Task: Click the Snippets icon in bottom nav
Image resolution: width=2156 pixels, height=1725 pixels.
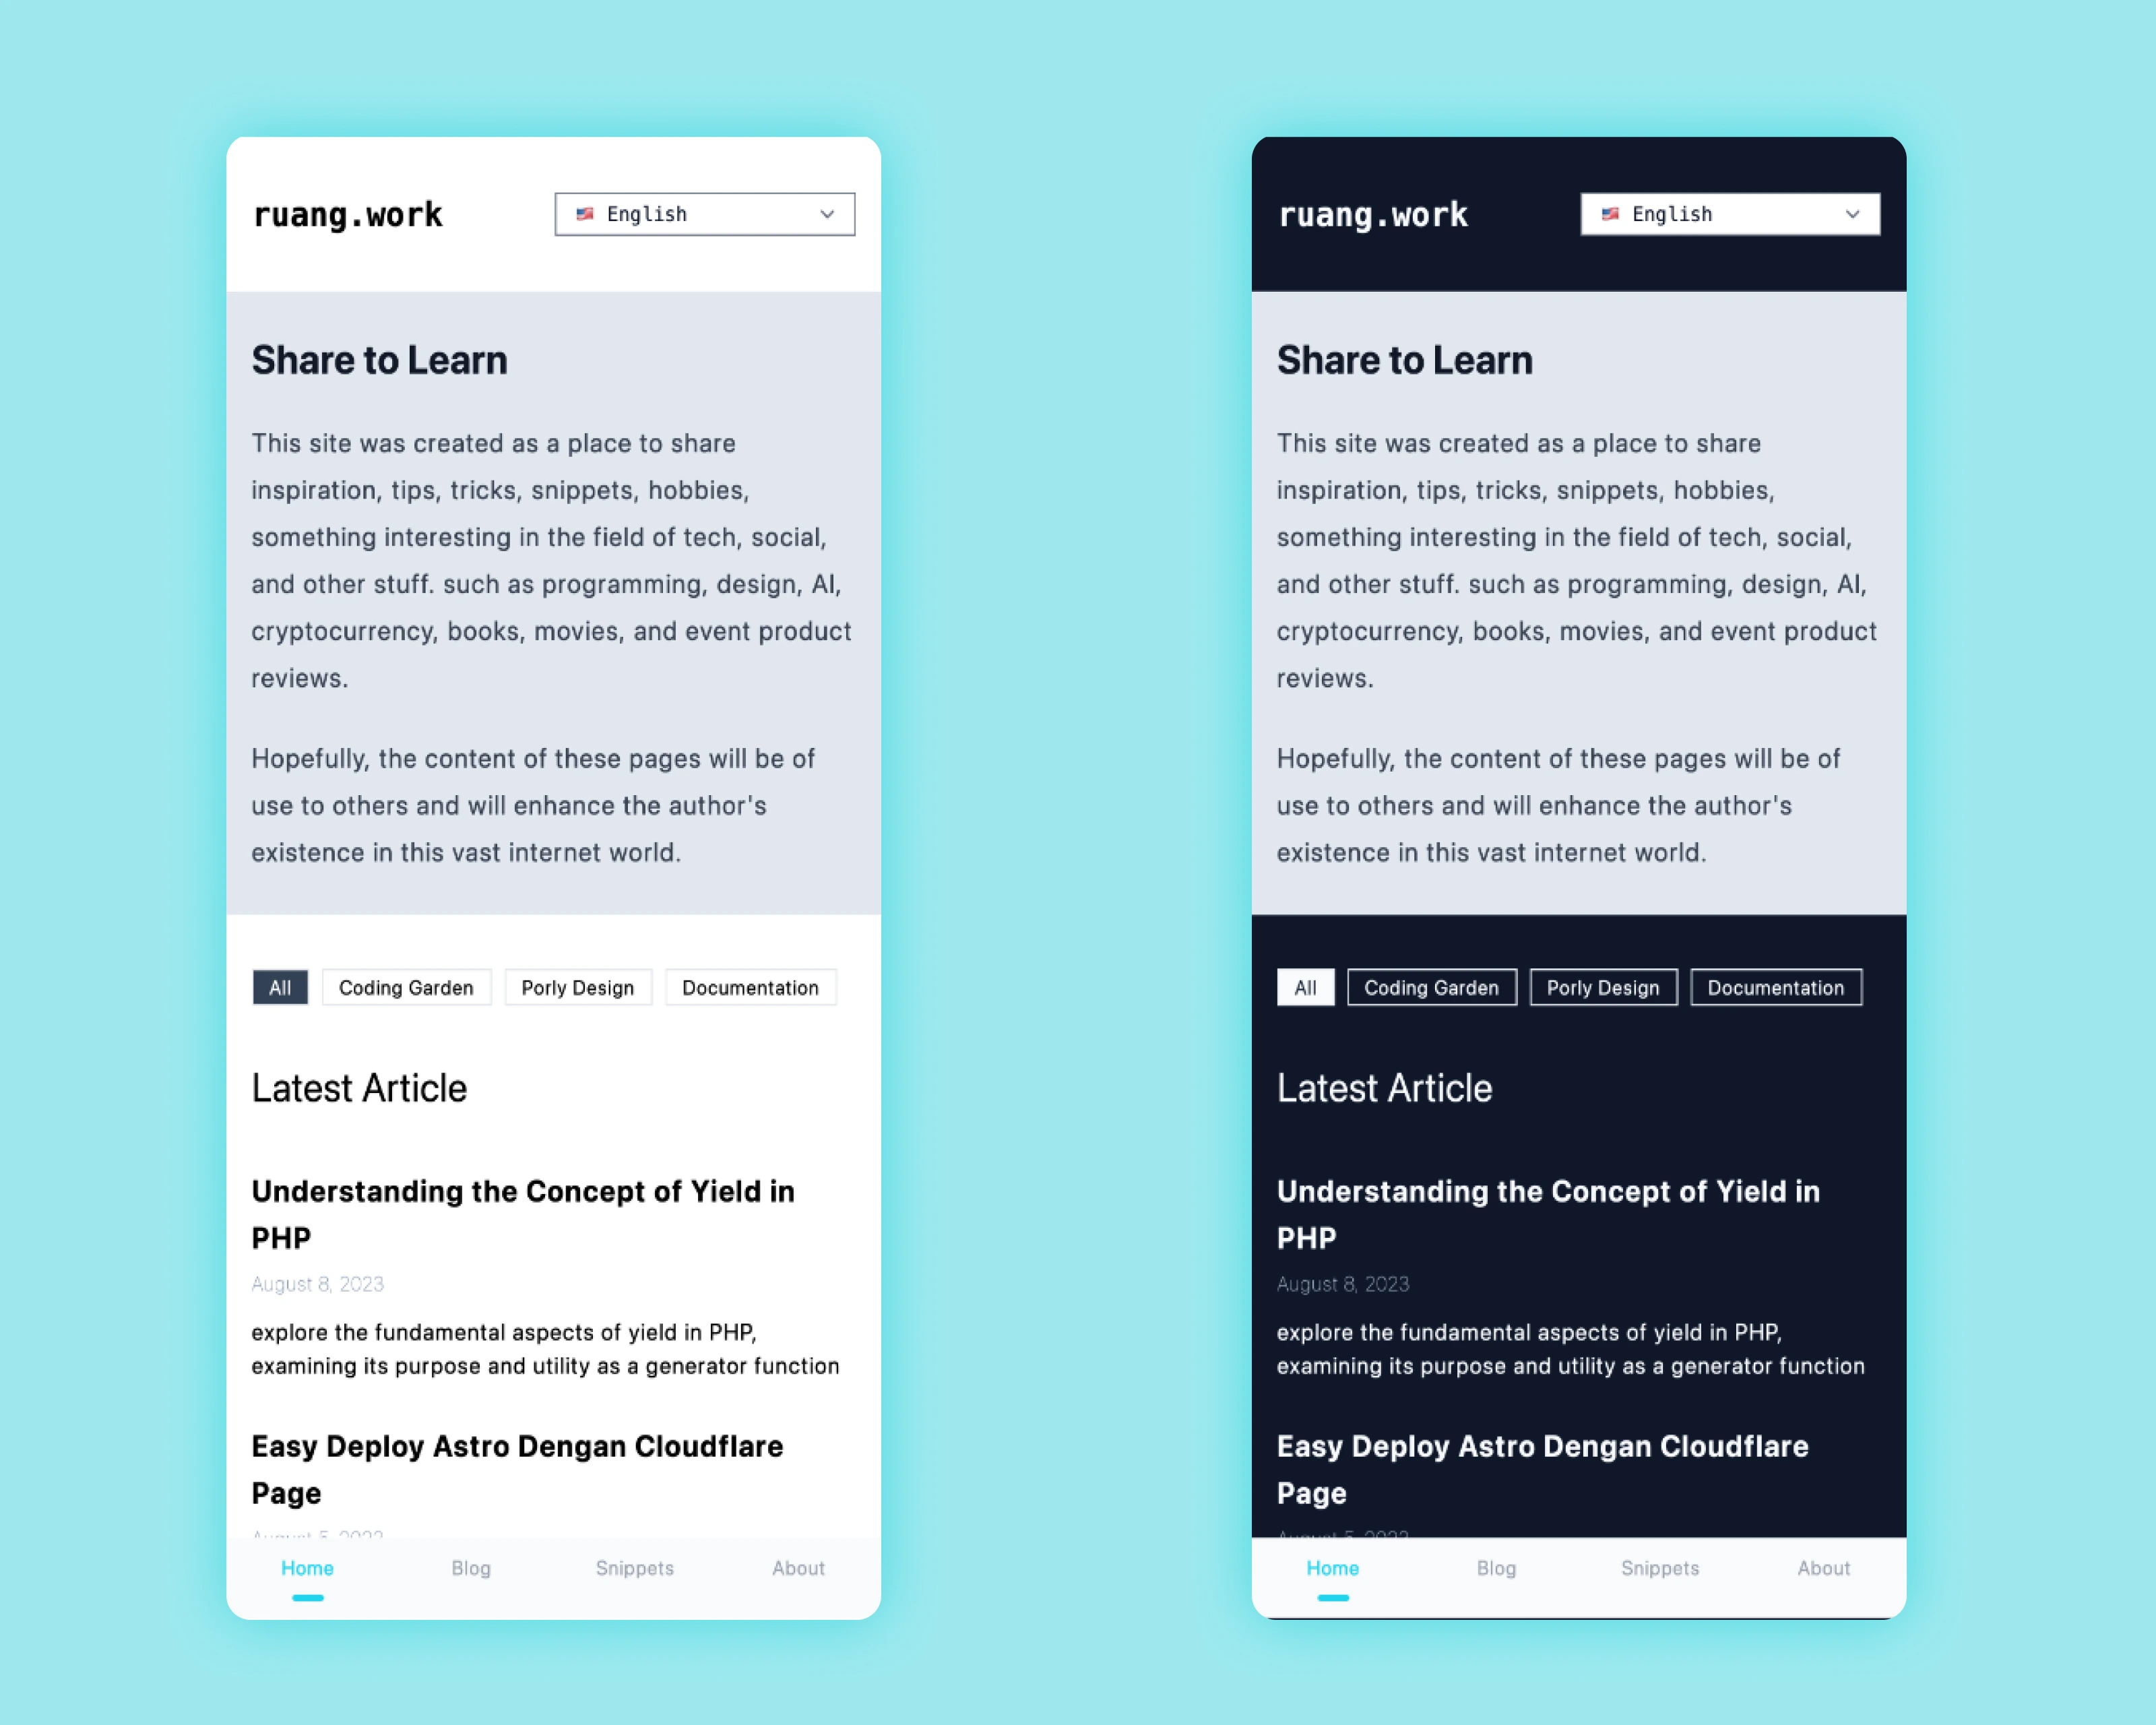Action: coord(633,1569)
